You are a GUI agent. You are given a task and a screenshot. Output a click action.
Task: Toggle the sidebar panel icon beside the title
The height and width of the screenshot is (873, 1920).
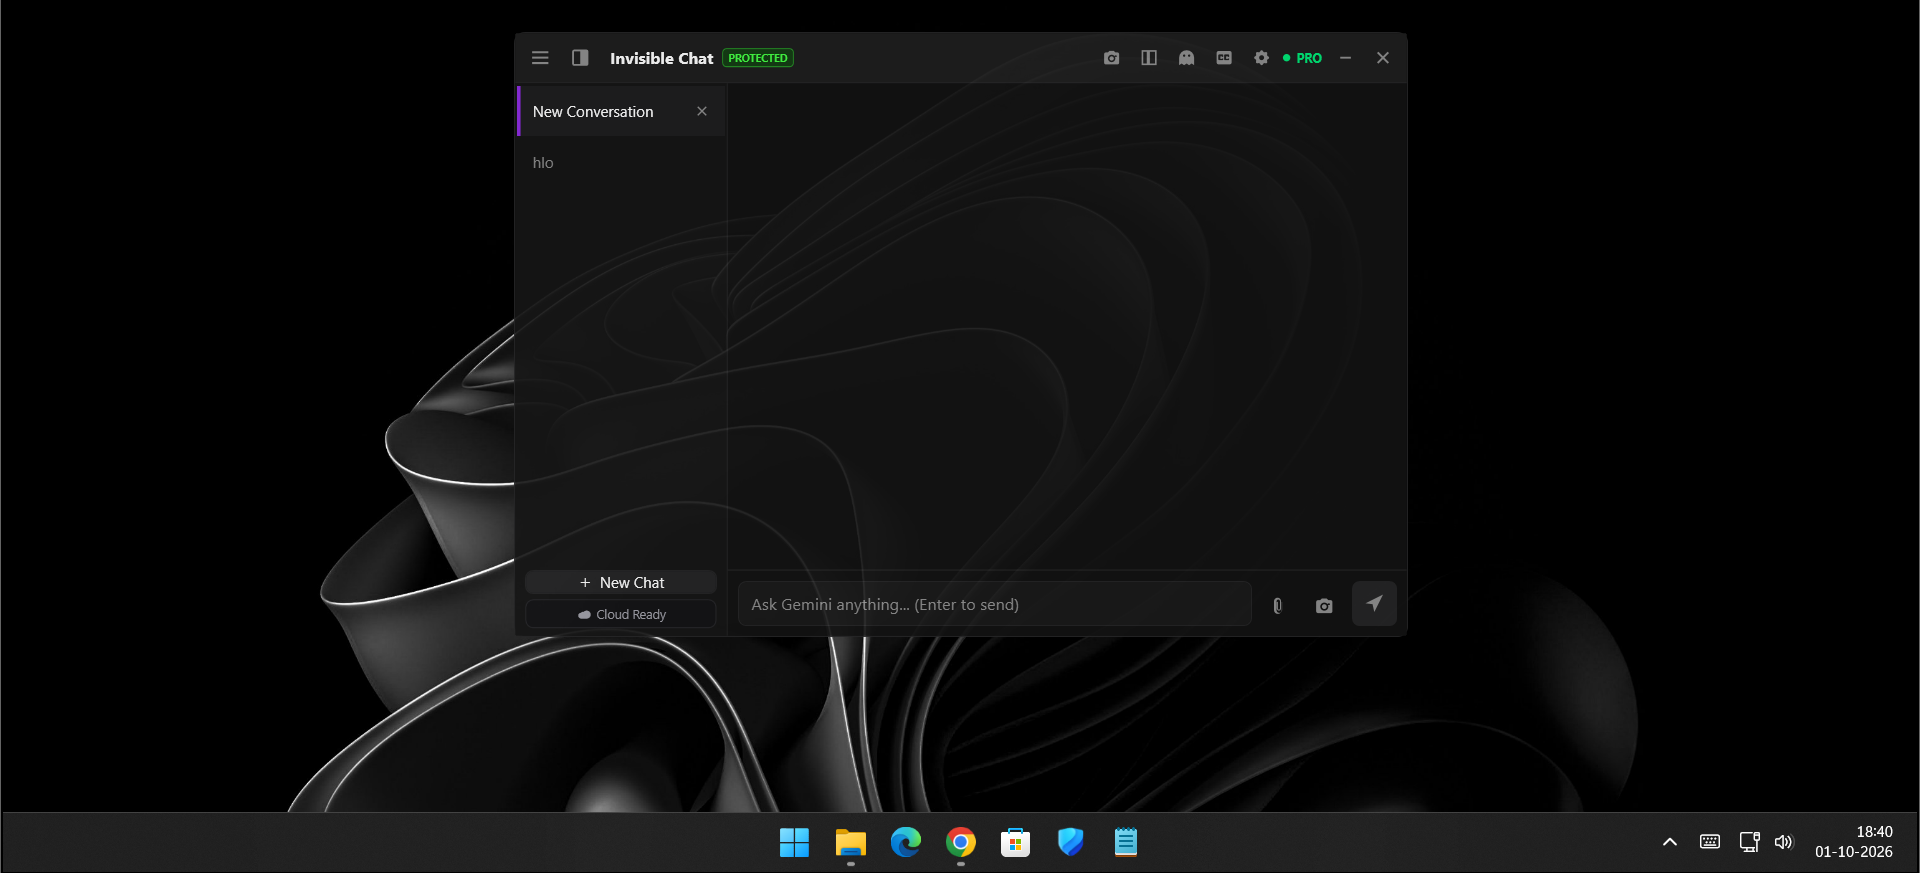pos(580,58)
